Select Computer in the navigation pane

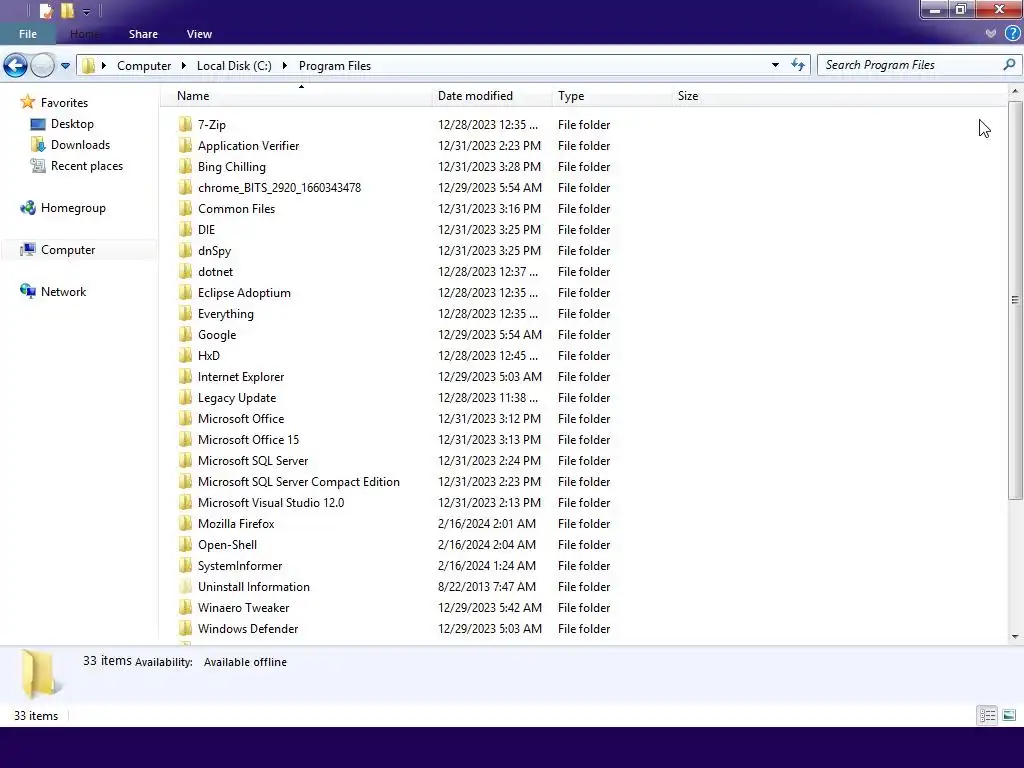point(68,249)
